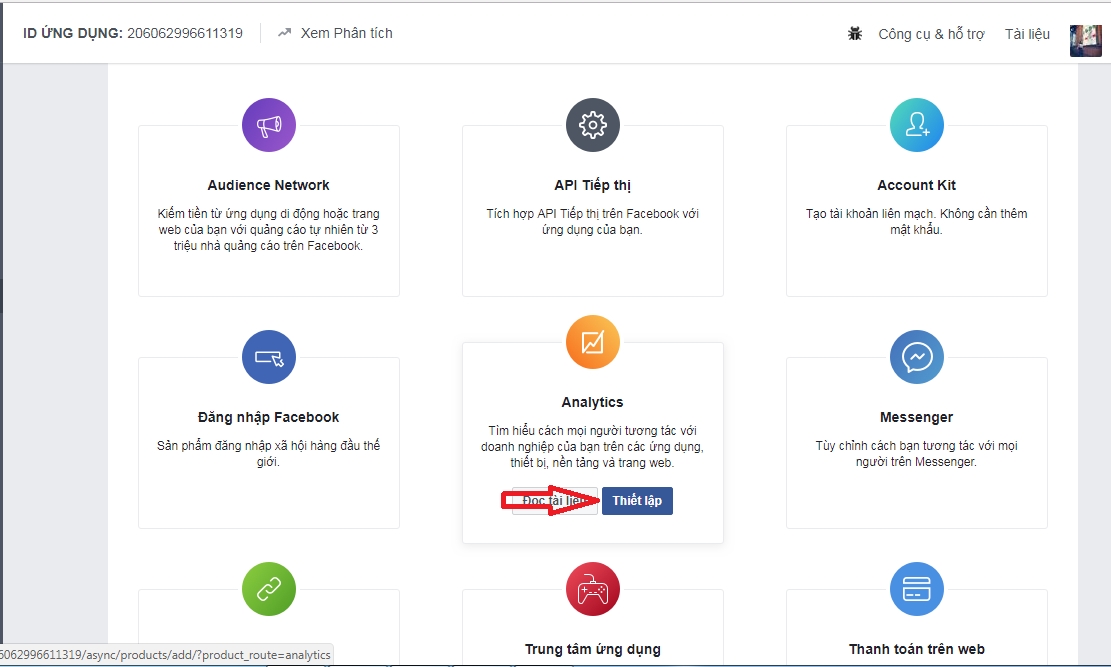Image resolution: width=1111 pixels, height=667 pixels.
Task: Click the Audience Network megaphone icon
Action: pos(269,125)
